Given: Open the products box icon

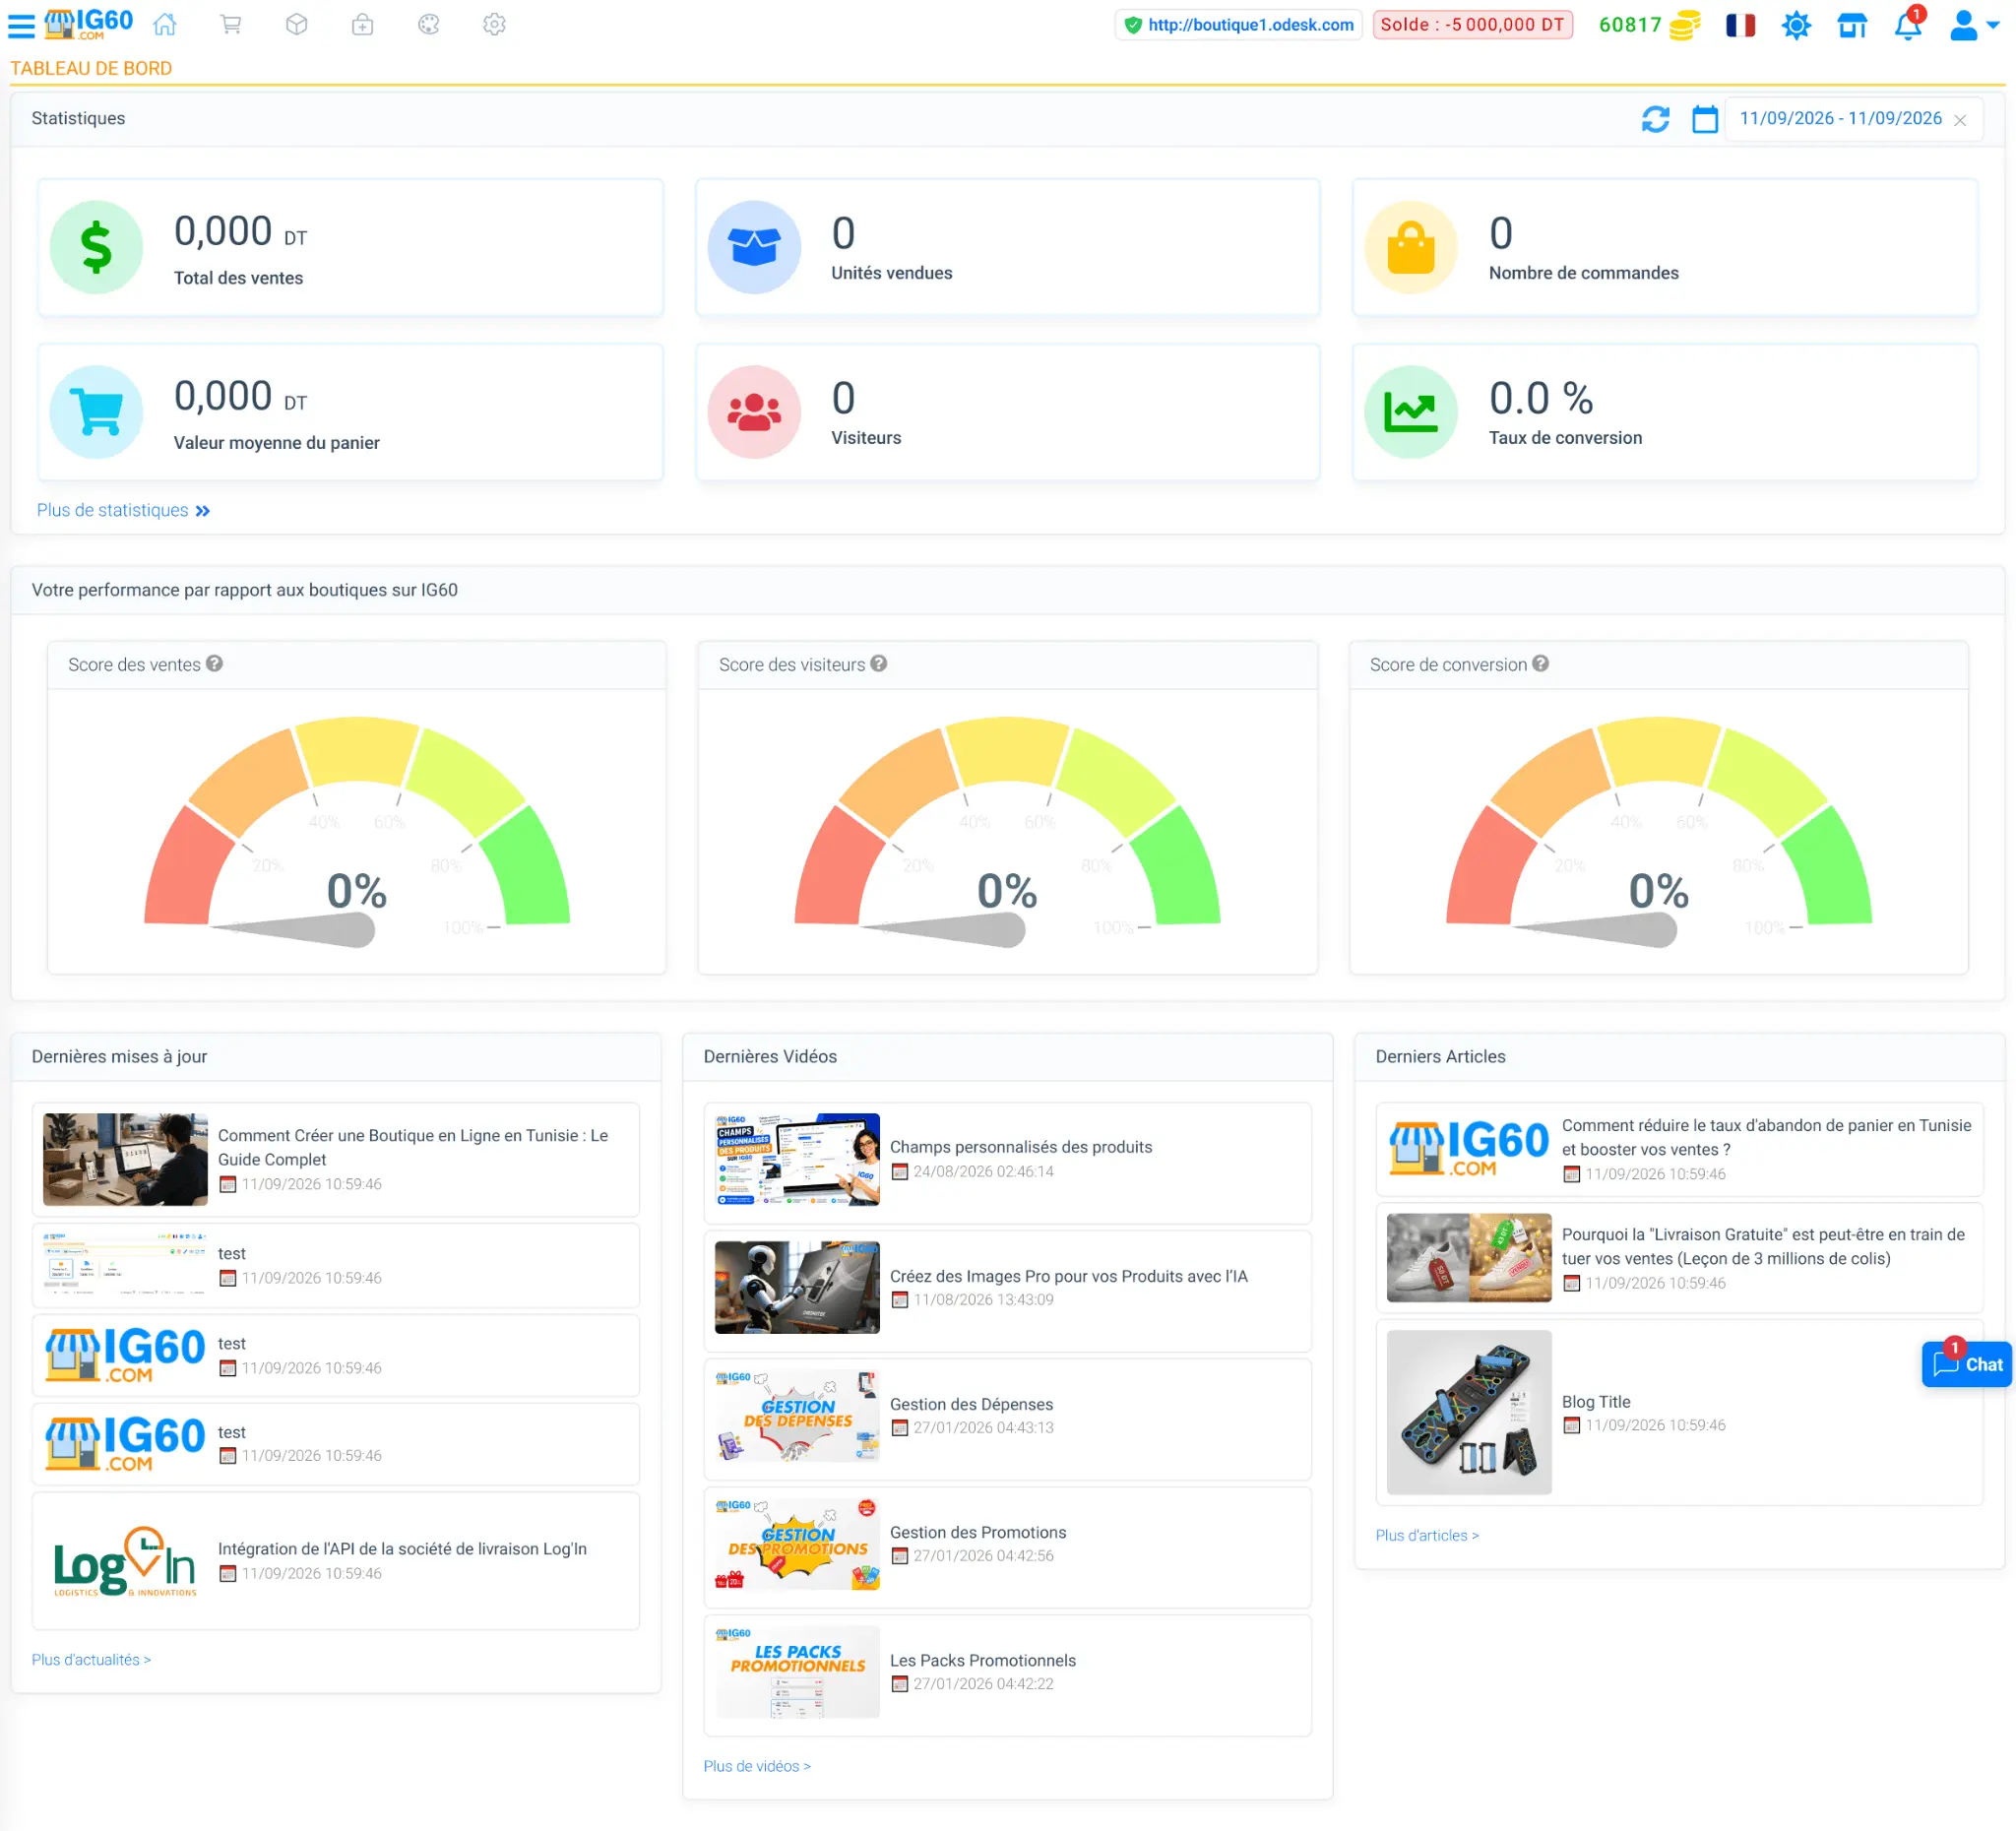Looking at the screenshot, I should coord(297,25).
